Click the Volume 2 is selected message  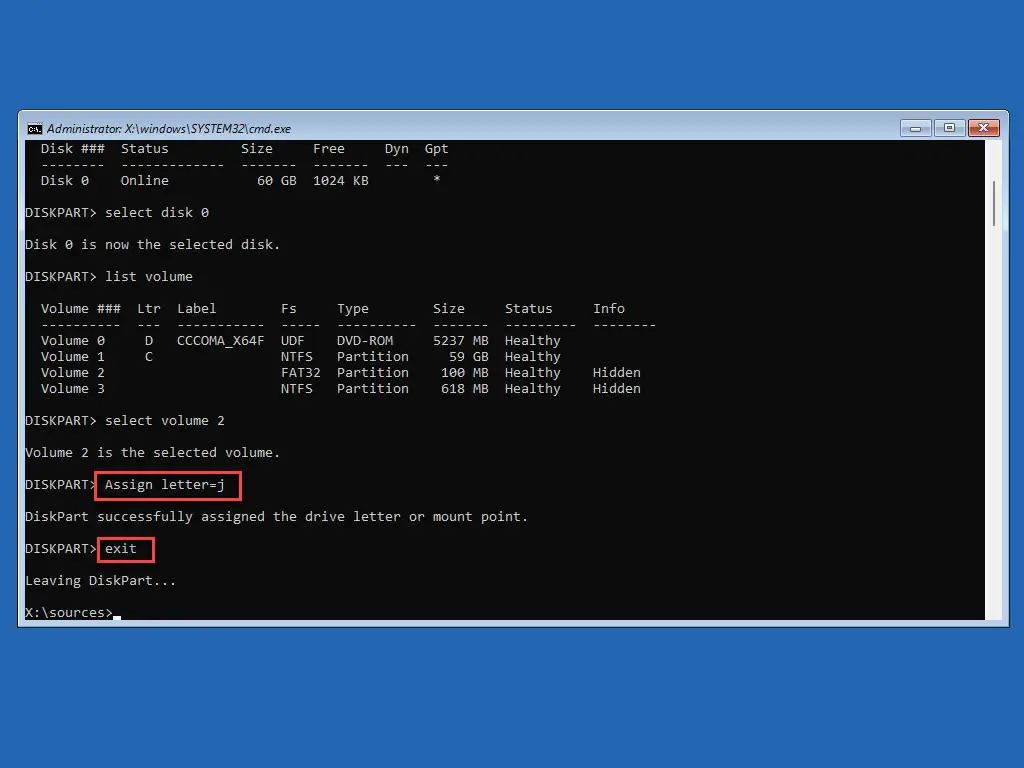(x=150, y=452)
